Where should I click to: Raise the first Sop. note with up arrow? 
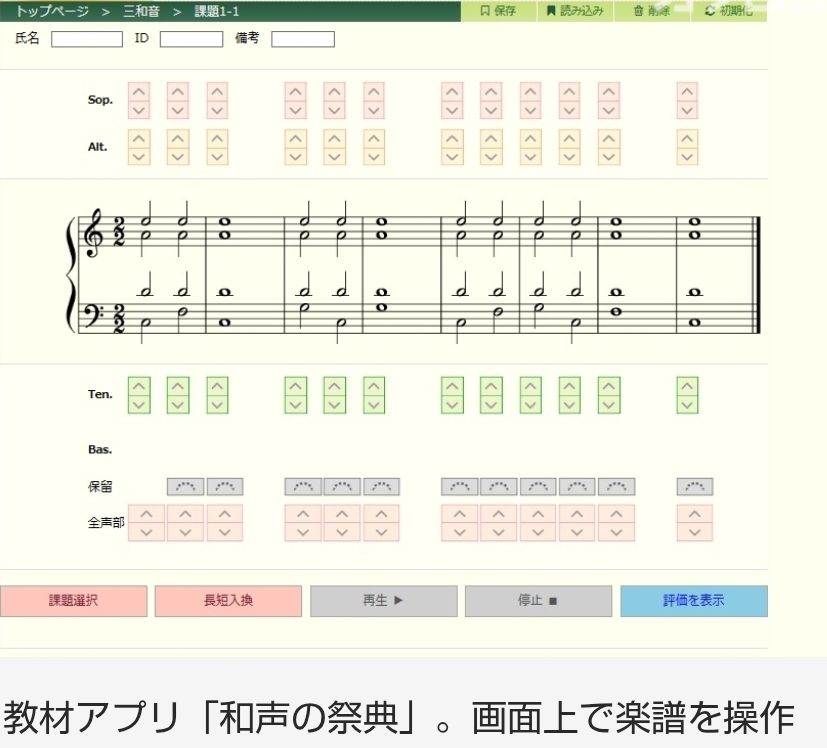[139, 92]
